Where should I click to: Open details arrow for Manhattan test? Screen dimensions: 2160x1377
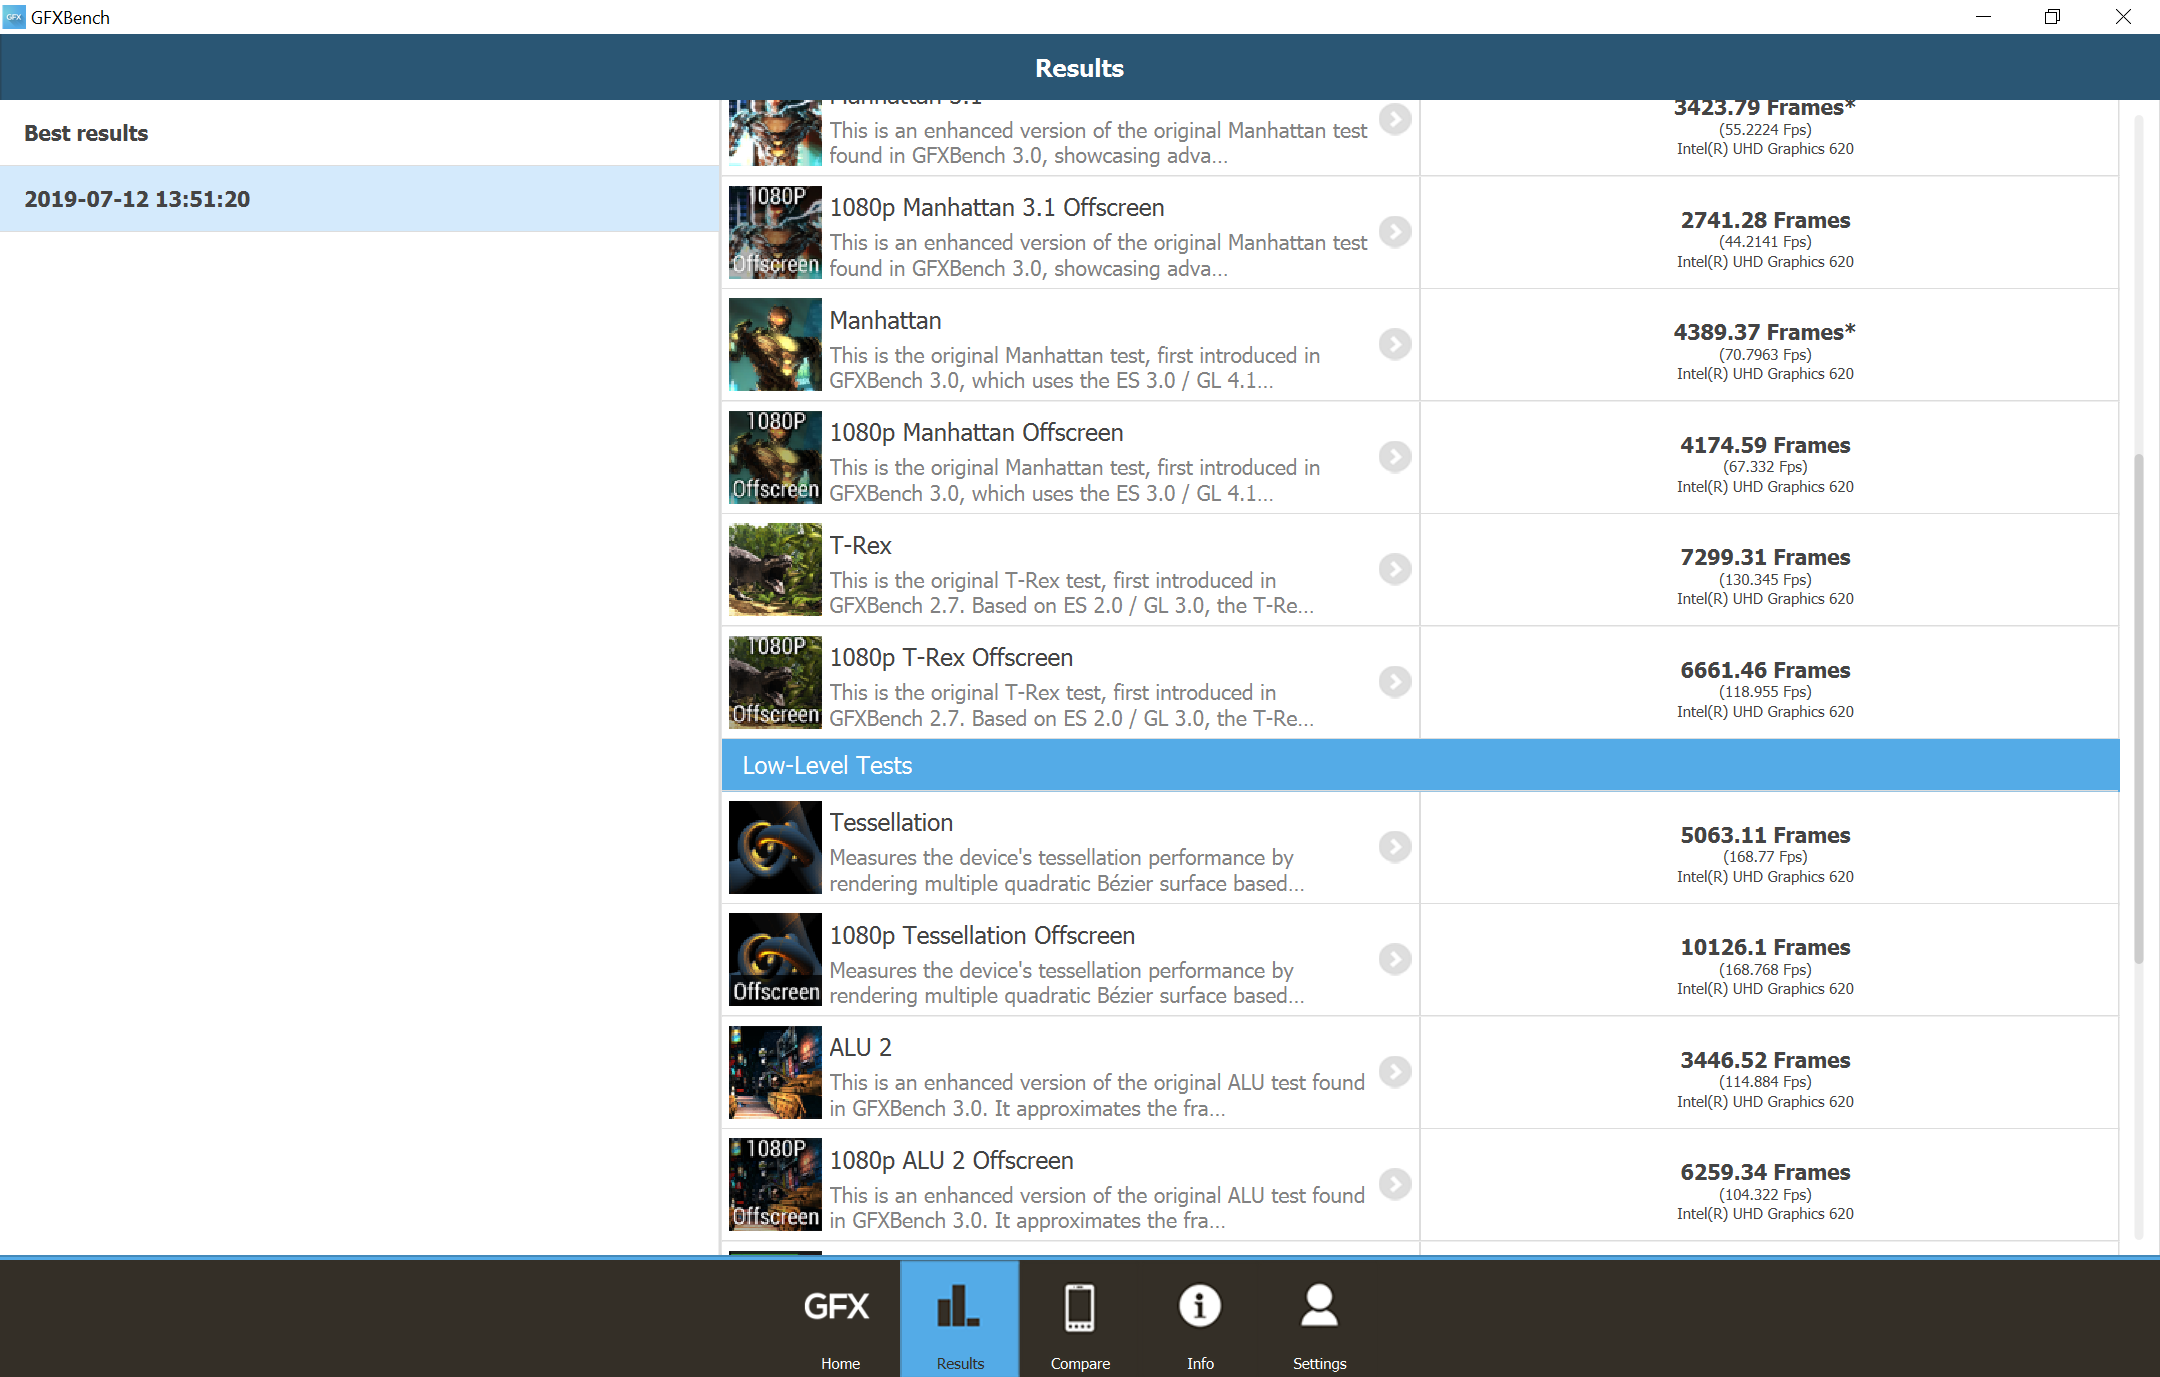click(x=1395, y=344)
